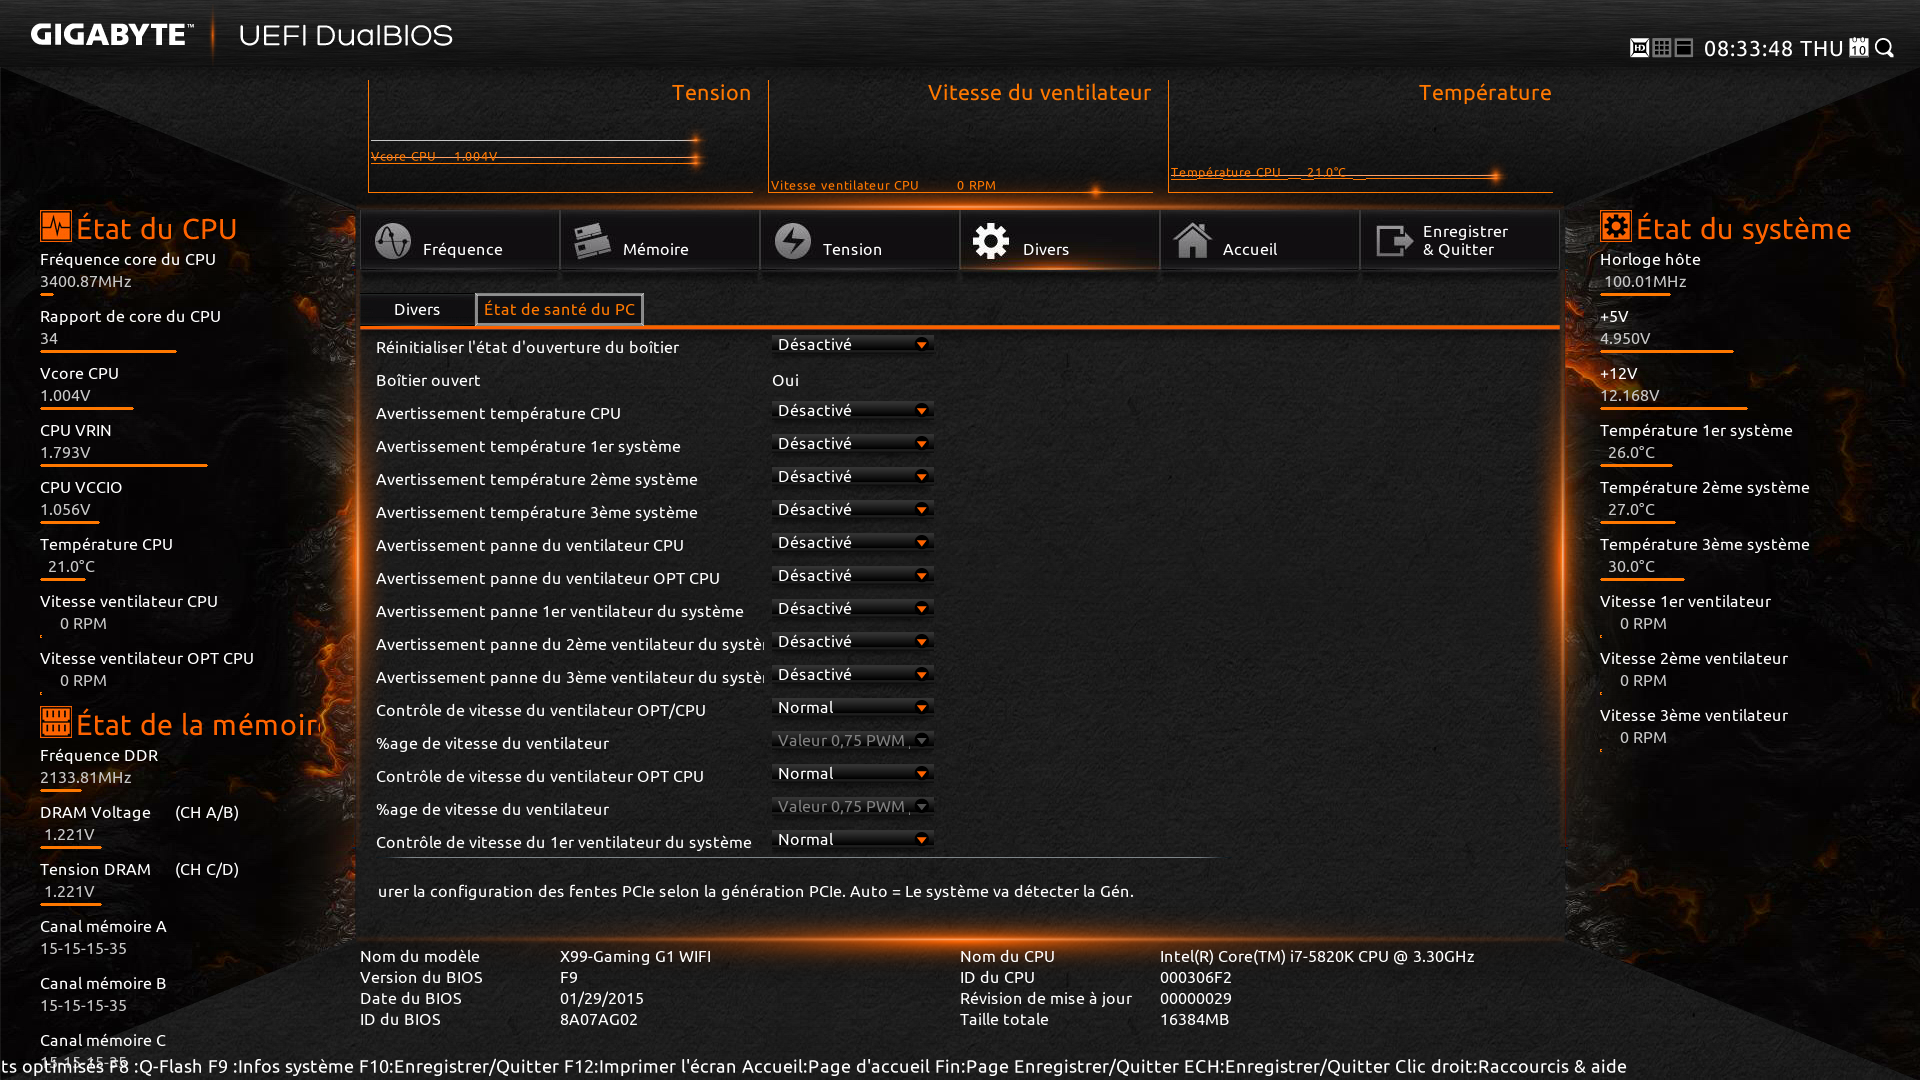
Task: Click the Accueil house icon
Action: (x=1192, y=241)
